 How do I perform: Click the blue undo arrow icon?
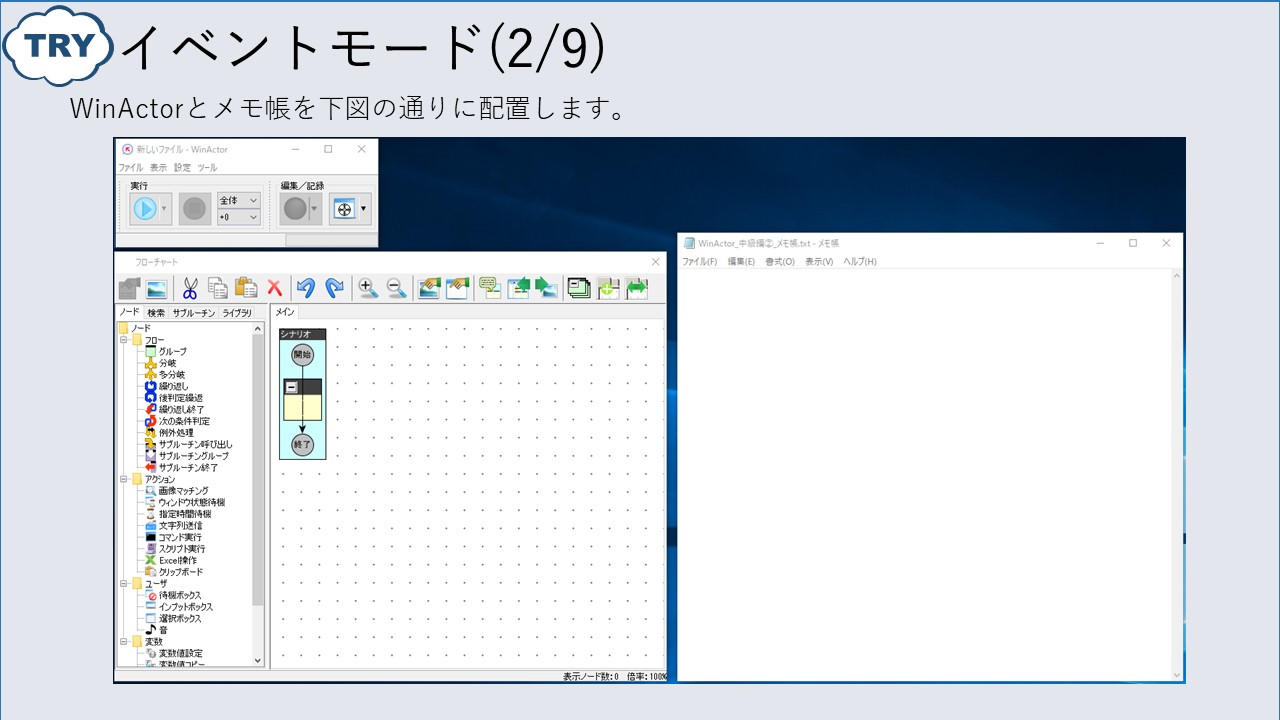(x=306, y=288)
